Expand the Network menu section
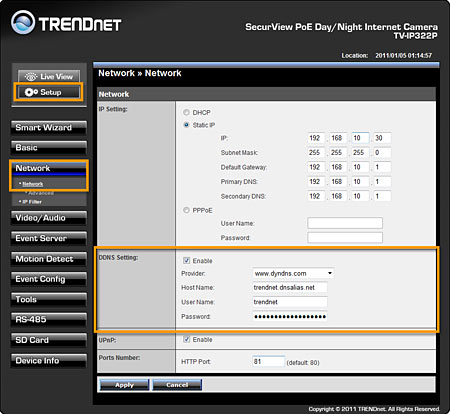 click(x=49, y=168)
